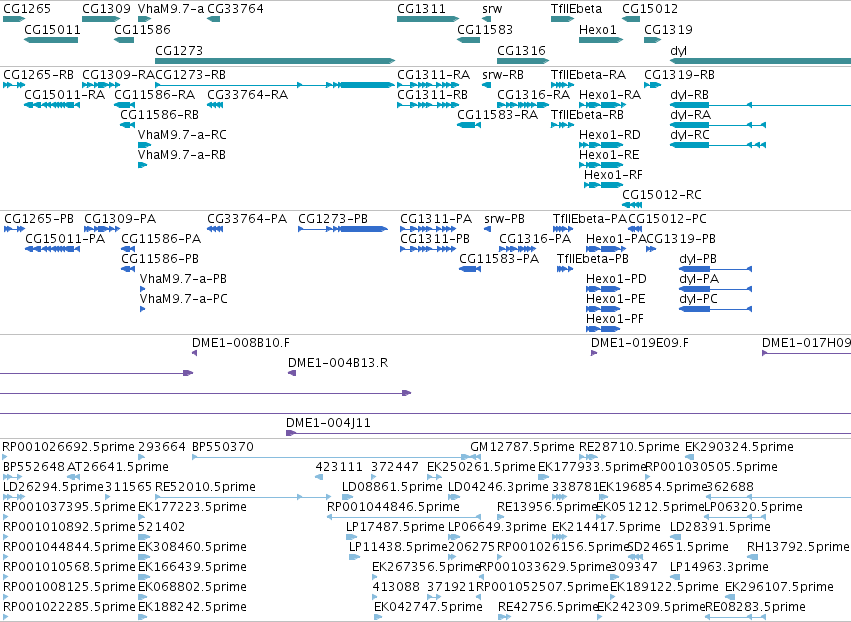Select transcript CG11586-RB
Viewport: 851px width, 622px height.
pos(160,115)
